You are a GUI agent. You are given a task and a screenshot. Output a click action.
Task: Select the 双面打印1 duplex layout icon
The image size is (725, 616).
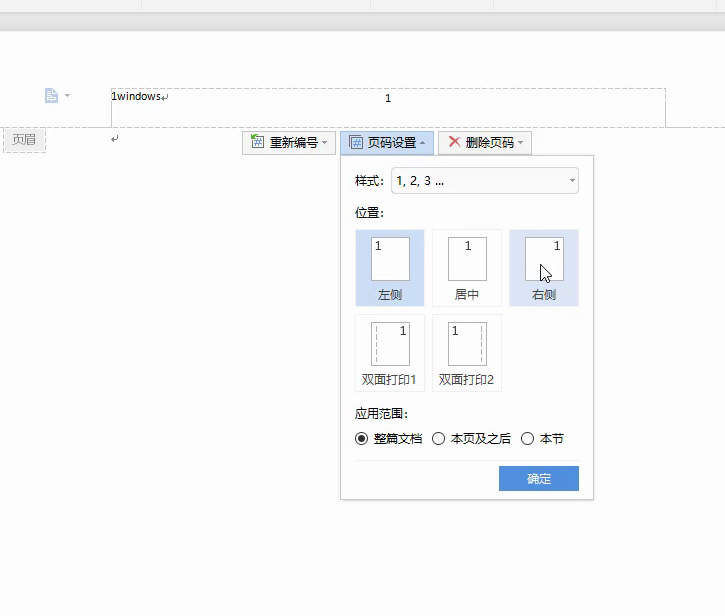[390, 344]
